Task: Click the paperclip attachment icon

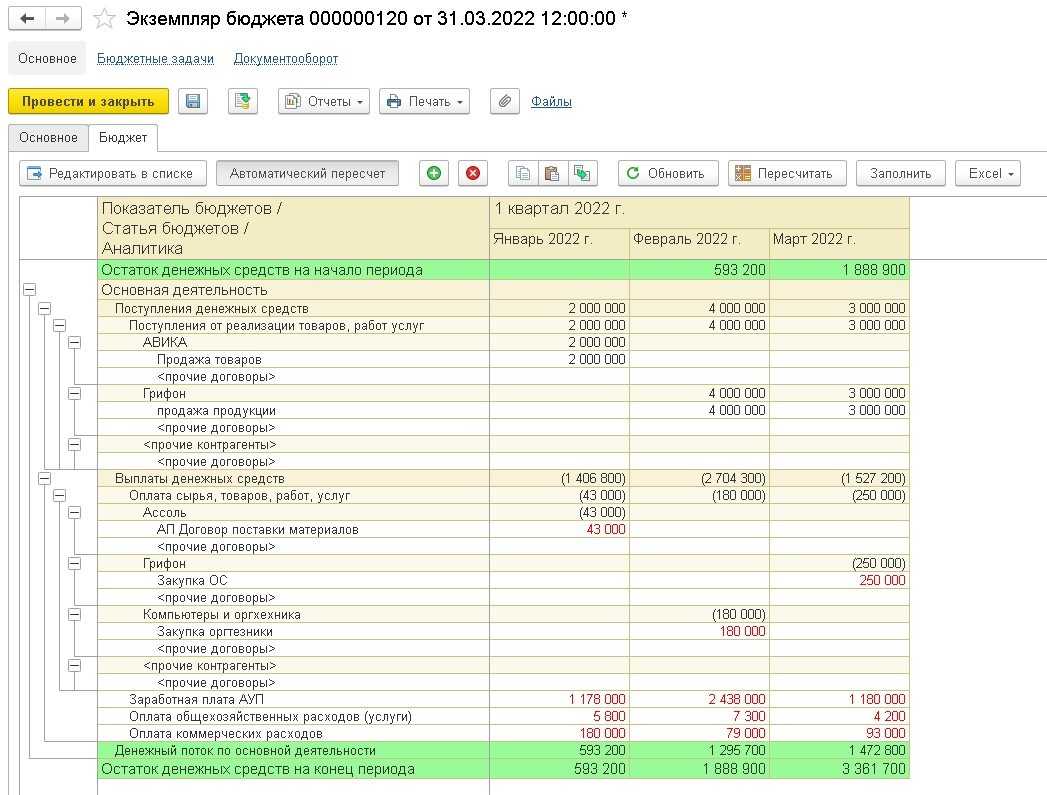Action: pos(505,101)
